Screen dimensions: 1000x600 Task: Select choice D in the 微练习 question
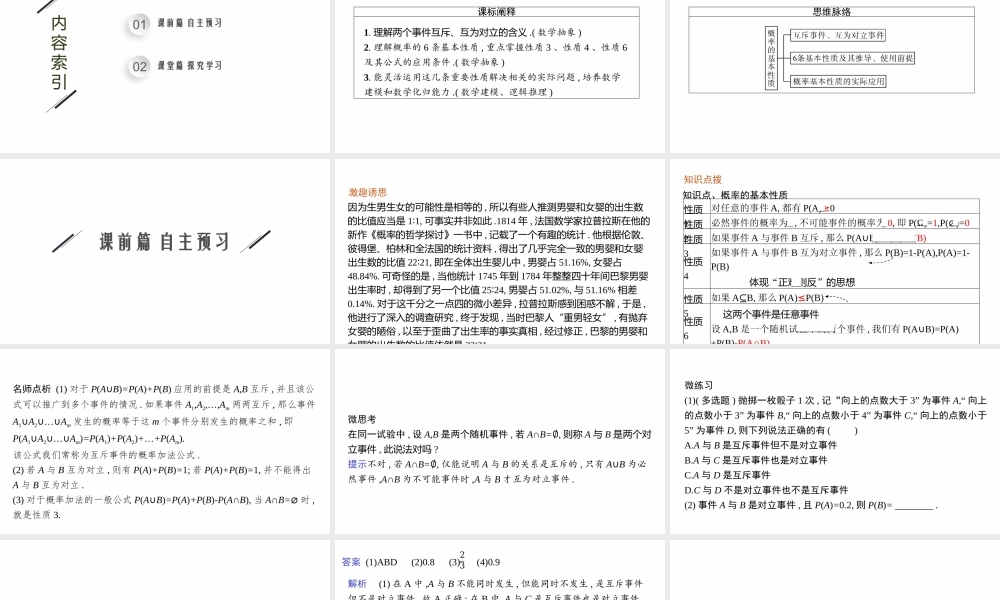pos(765,491)
